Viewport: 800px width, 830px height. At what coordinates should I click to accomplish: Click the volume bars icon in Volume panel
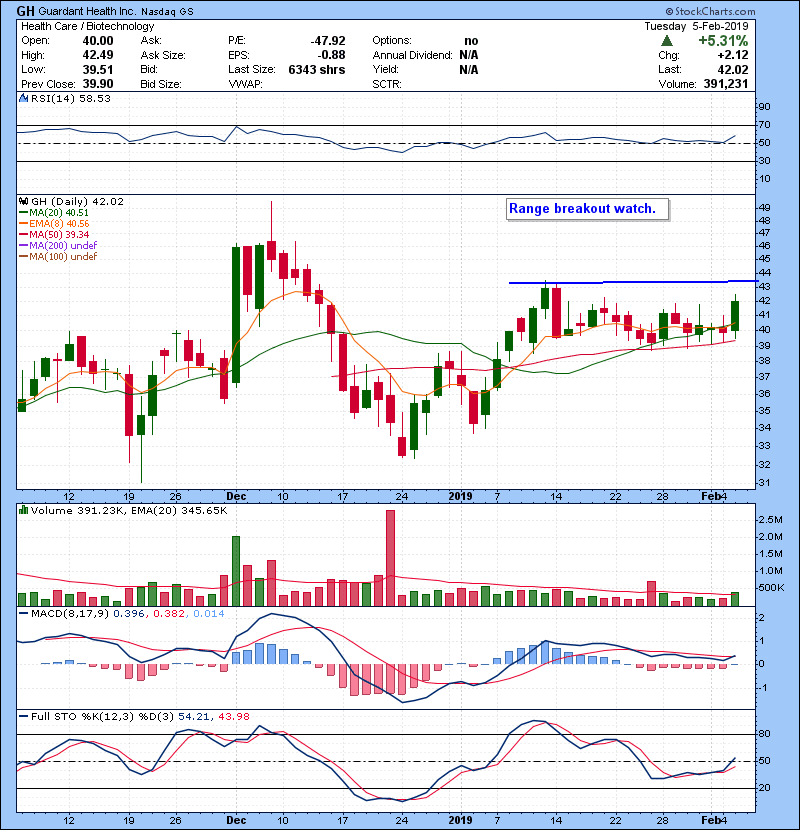[x=23, y=510]
